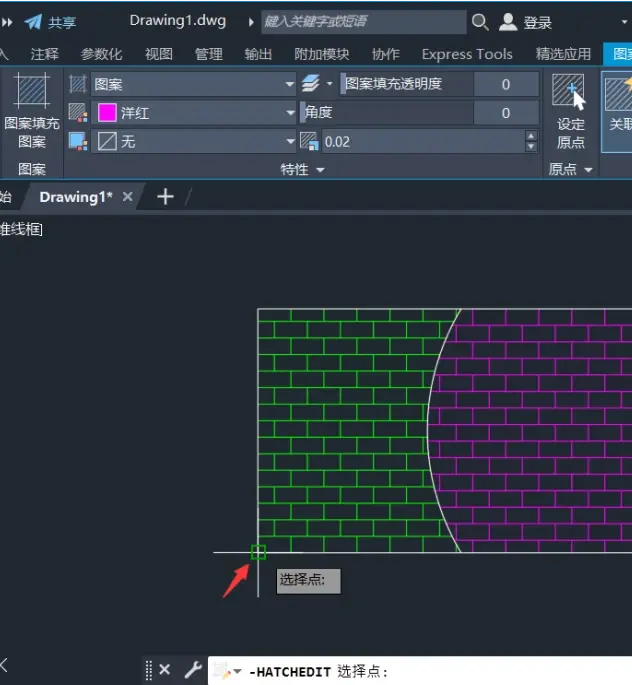Click the keyword search input field
Image resolution: width=632 pixels, height=685 pixels.
click(x=363, y=21)
